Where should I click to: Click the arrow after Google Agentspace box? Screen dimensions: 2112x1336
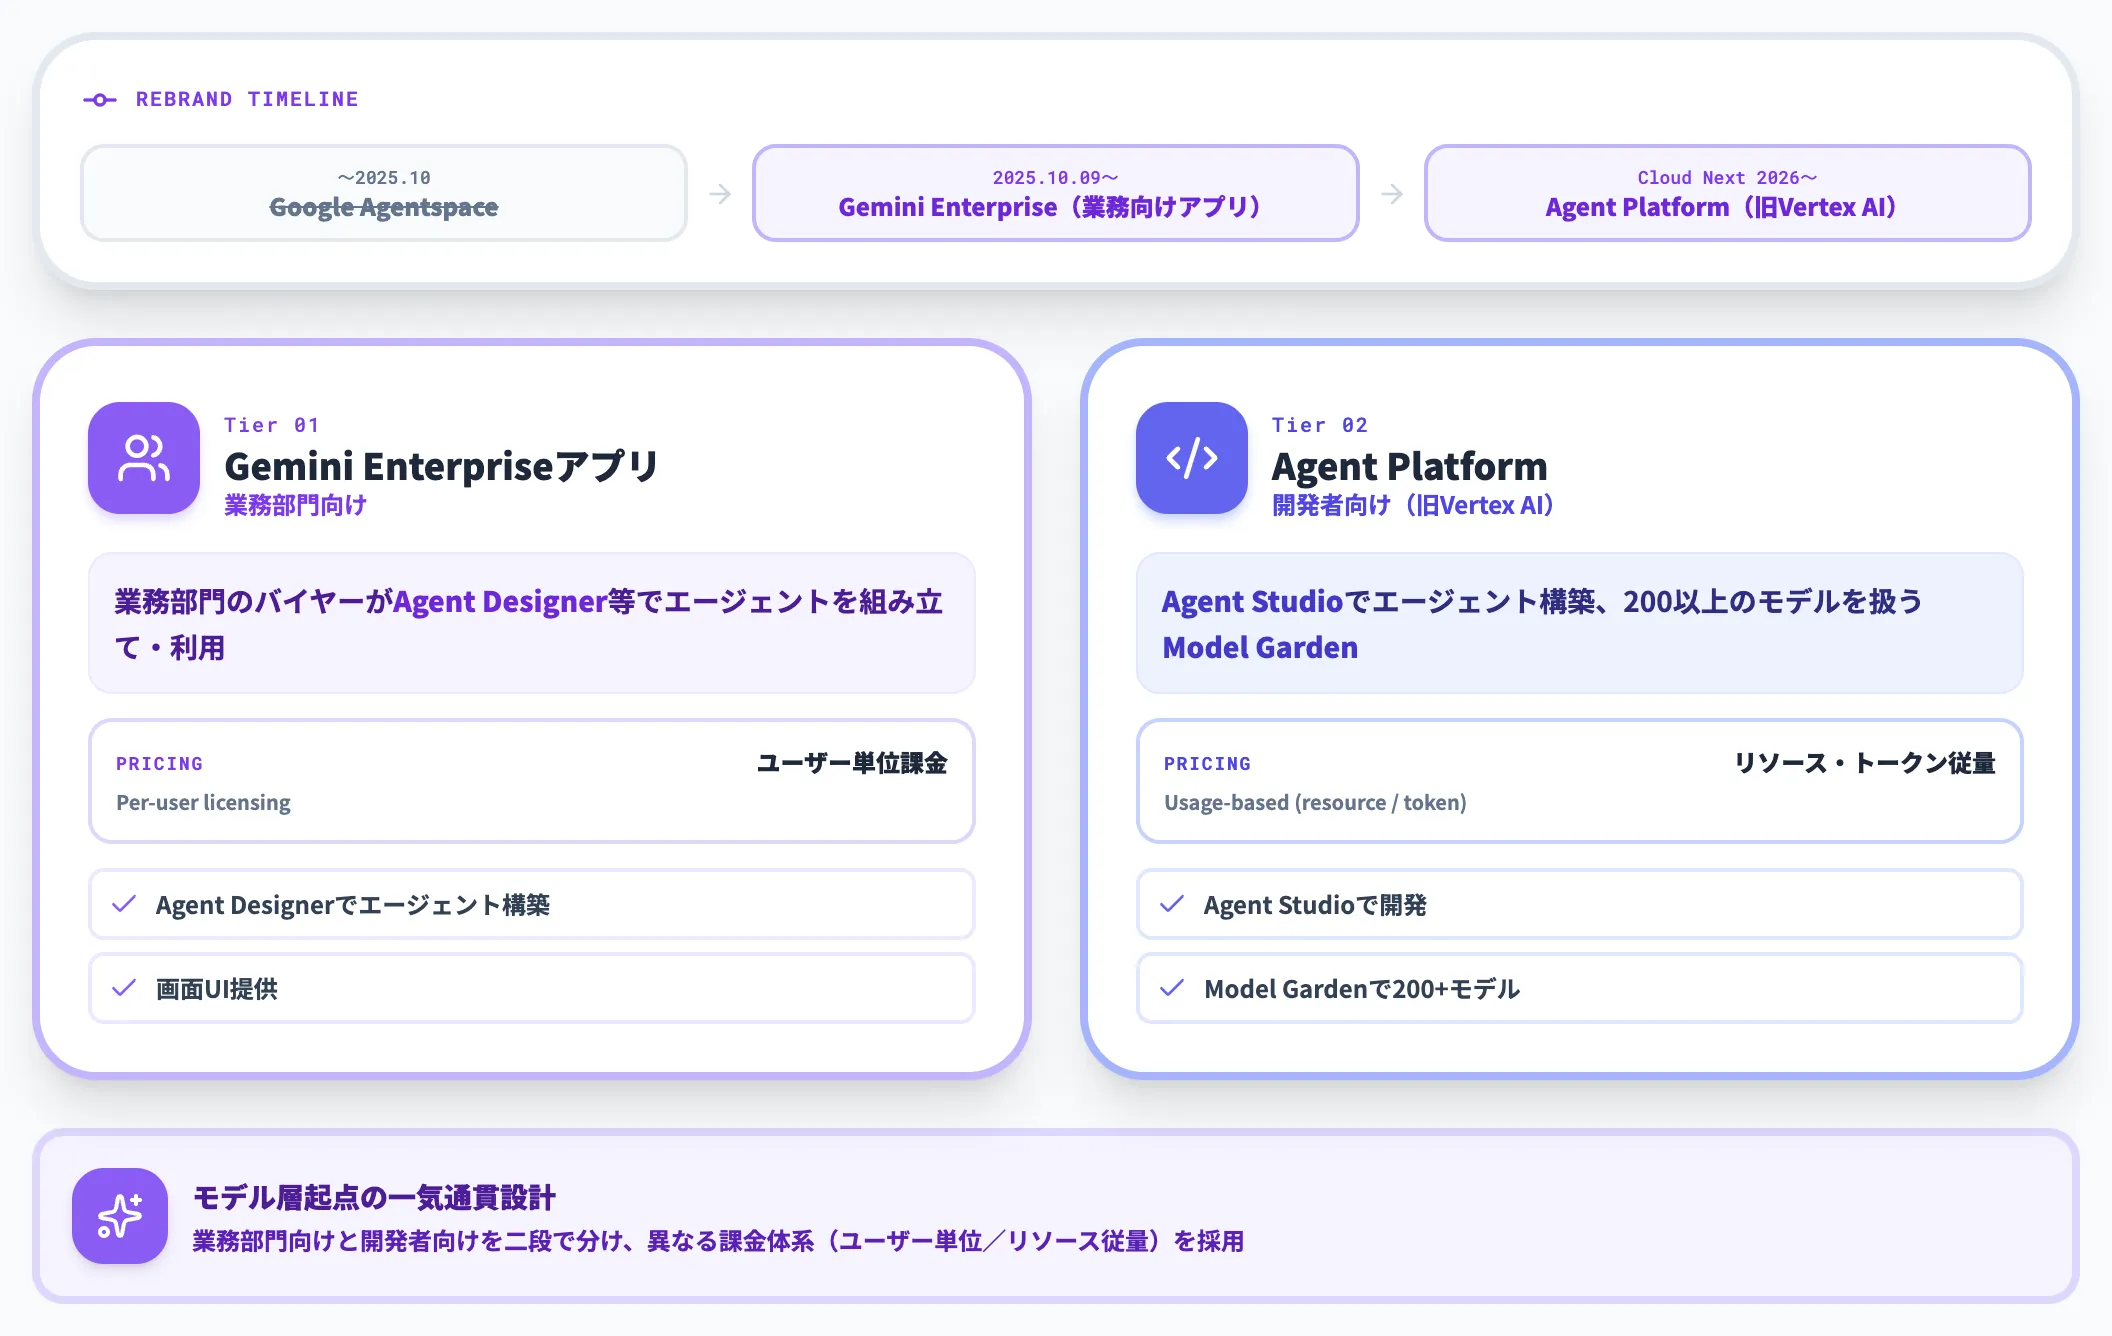(x=720, y=193)
